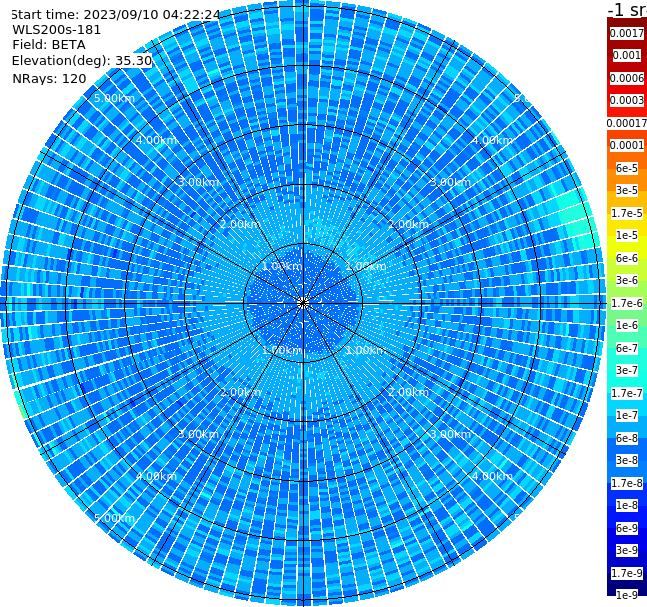Viewport: 647px width, 607px height.
Task: Click the 6e-7 colorbar tick
Action: pyautogui.click(x=627, y=348)
